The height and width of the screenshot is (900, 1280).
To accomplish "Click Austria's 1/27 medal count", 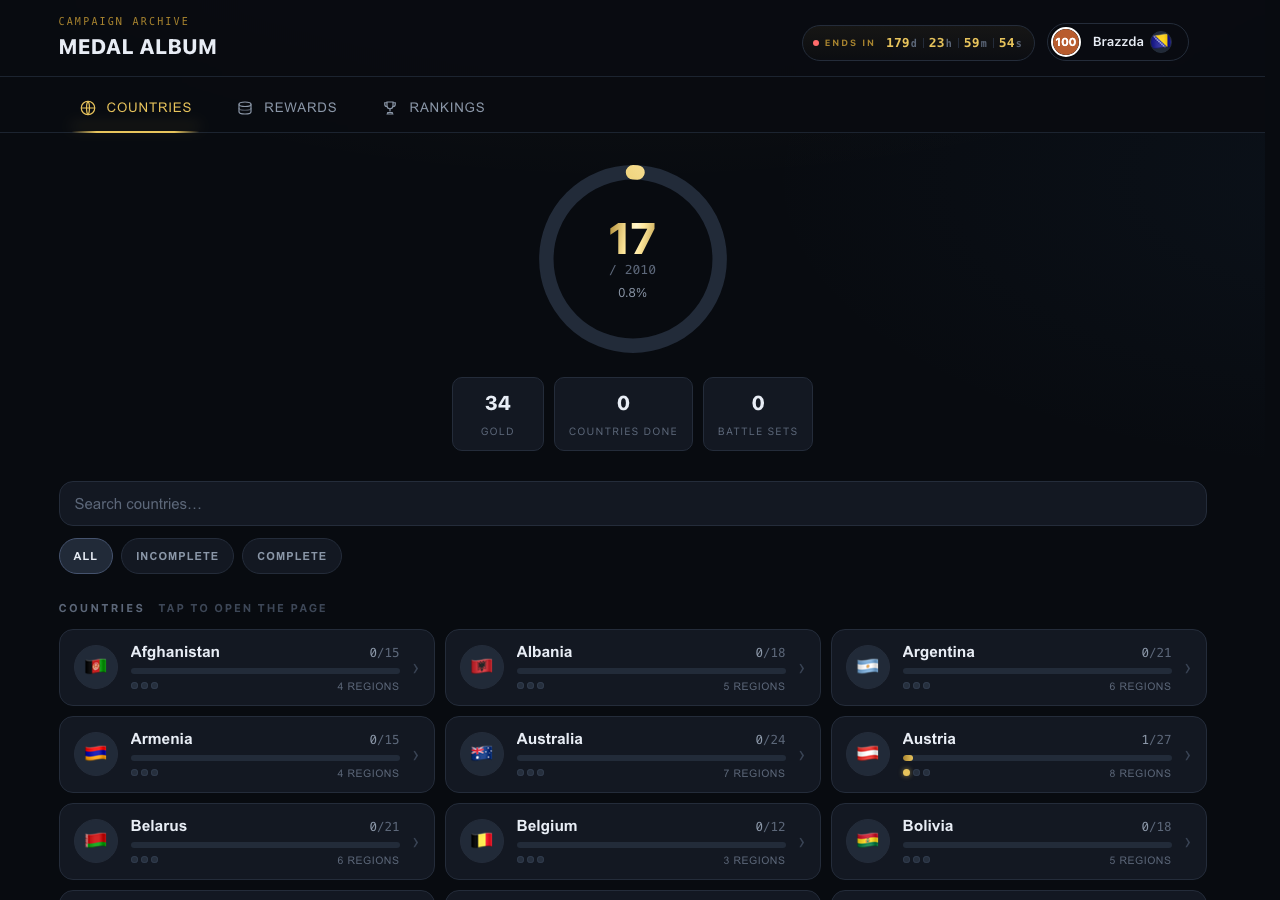I will pos(1156,740).
